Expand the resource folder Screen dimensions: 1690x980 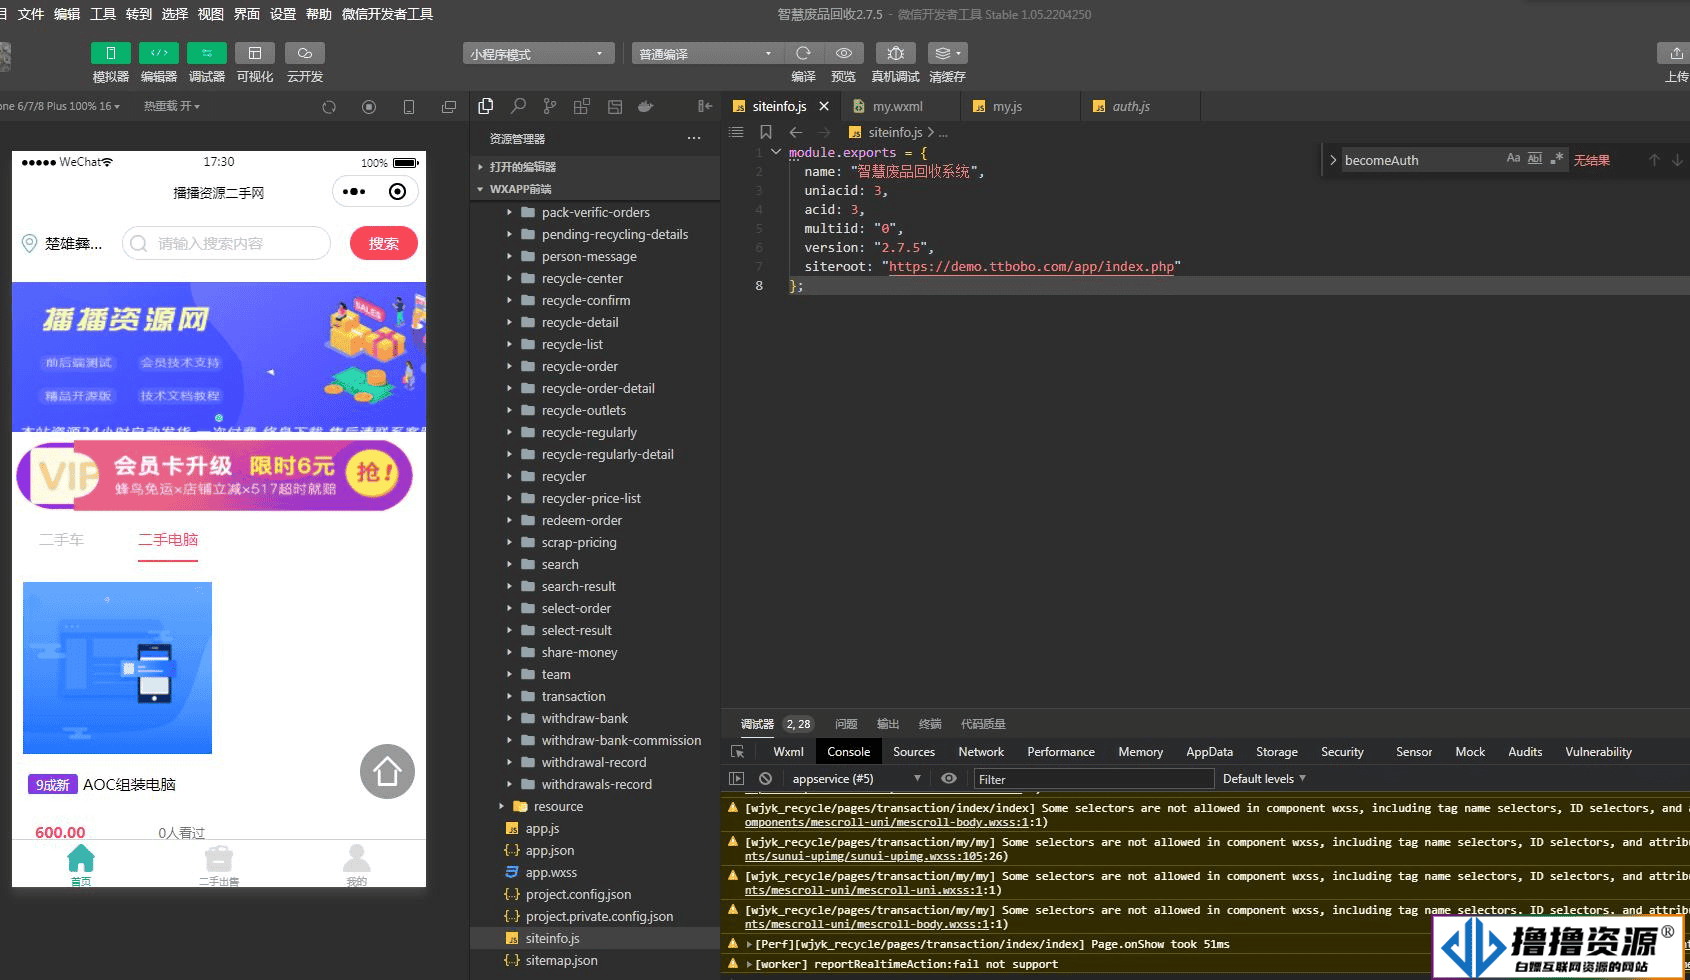[595, 806]
